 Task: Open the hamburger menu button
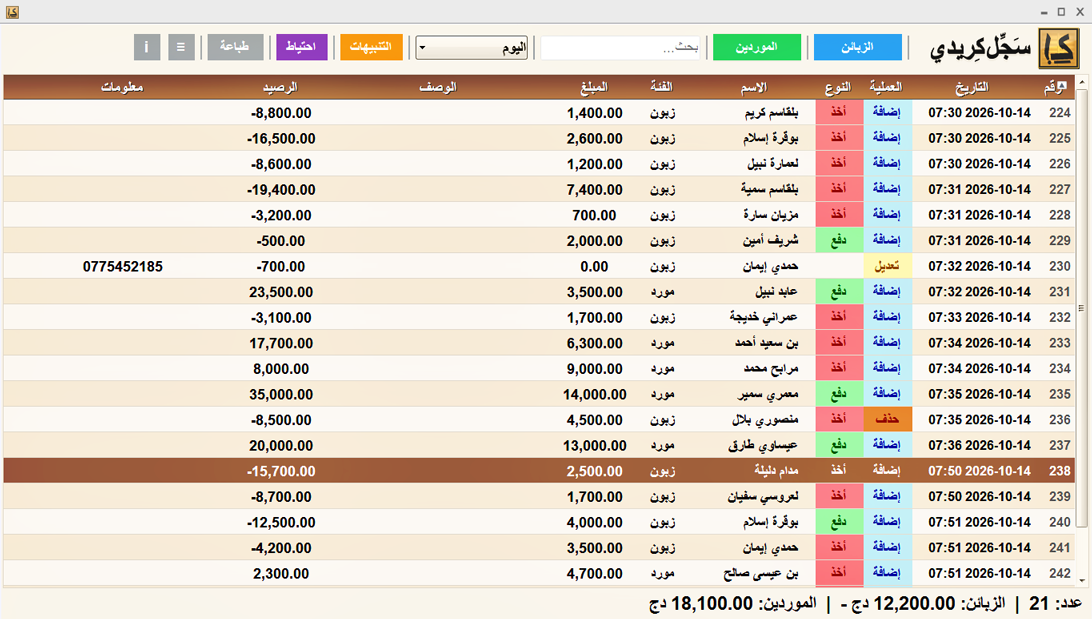181,47
